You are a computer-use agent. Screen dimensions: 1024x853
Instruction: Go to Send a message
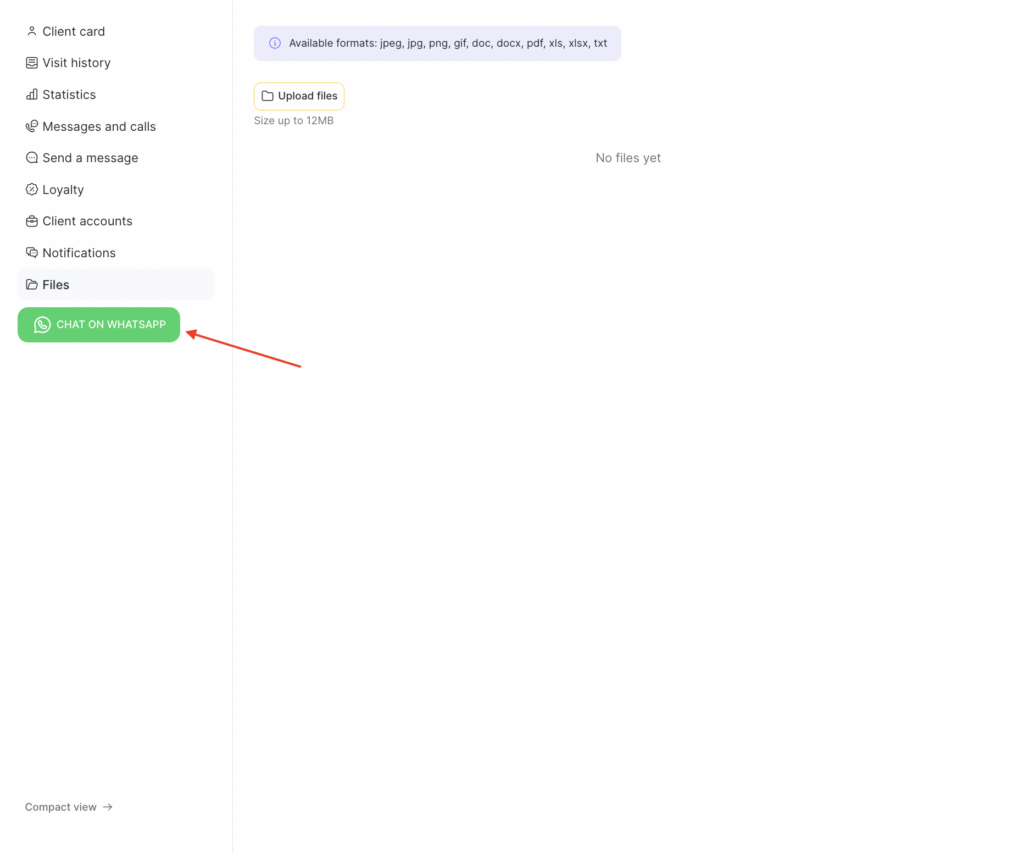[90, 158]
